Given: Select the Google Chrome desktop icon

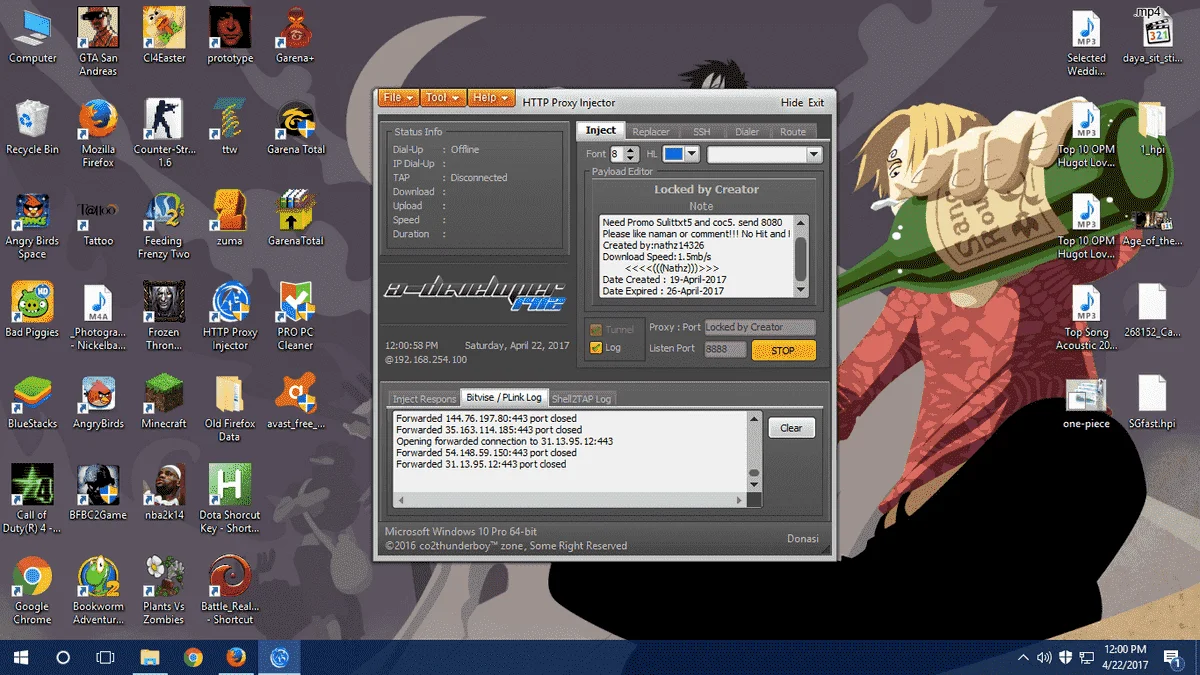Looking at the screenshot, I should pos(33,591).
